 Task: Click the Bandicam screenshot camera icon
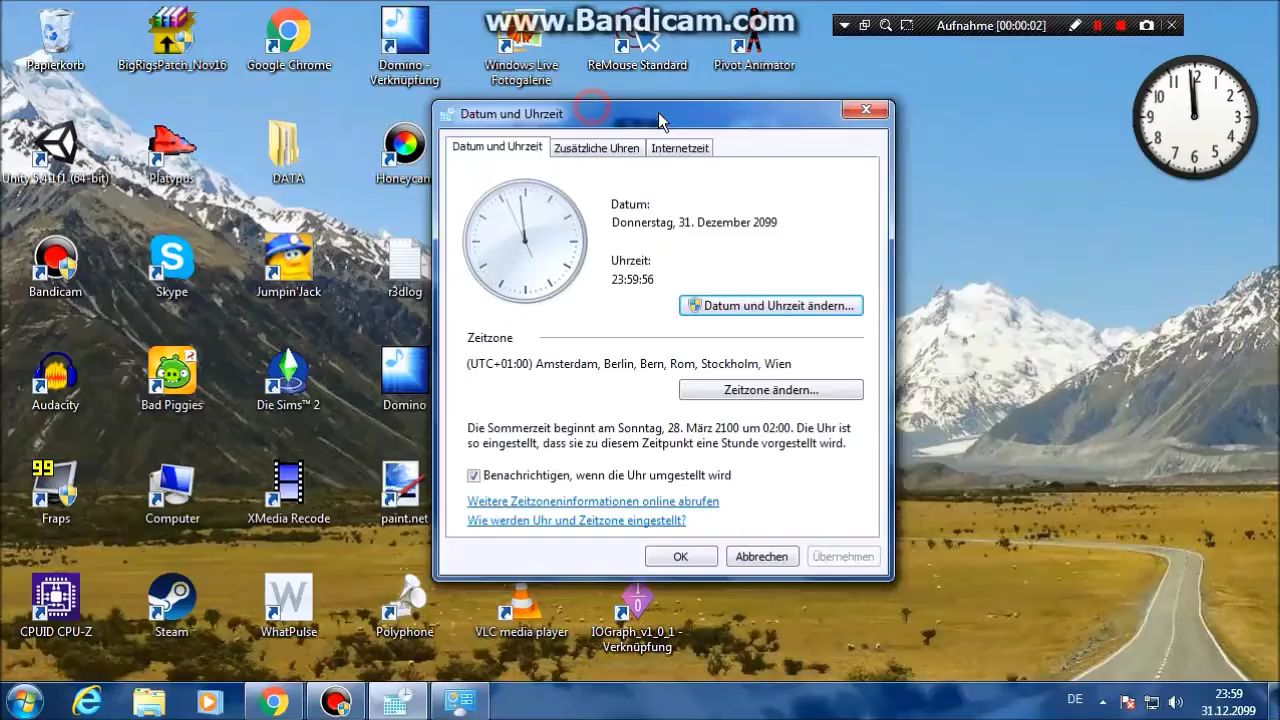tap(1146, 25)
